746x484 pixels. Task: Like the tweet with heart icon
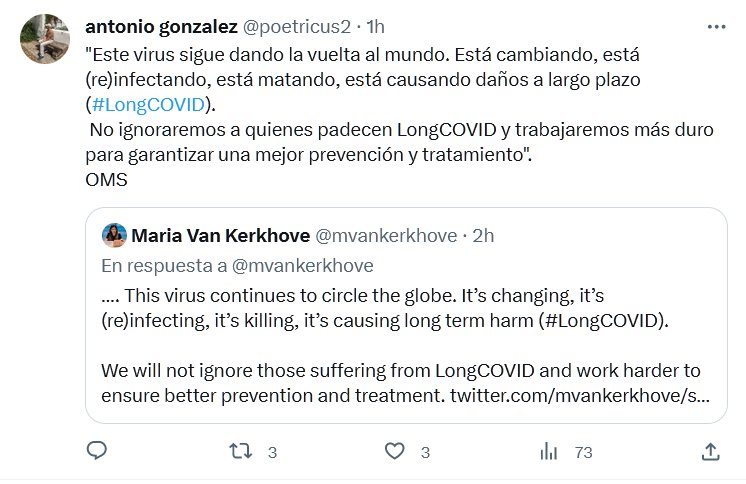(x=395, y=452)
